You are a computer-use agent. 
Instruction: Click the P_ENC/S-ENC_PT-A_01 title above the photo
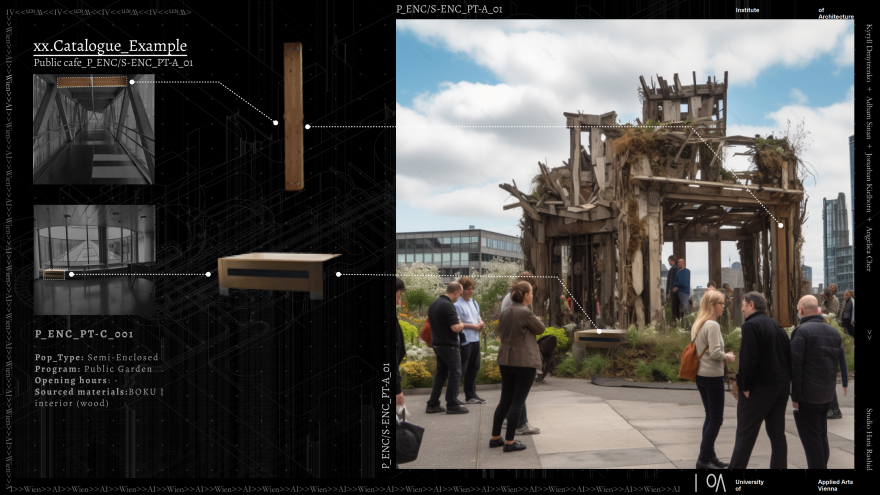pos(449,9)
